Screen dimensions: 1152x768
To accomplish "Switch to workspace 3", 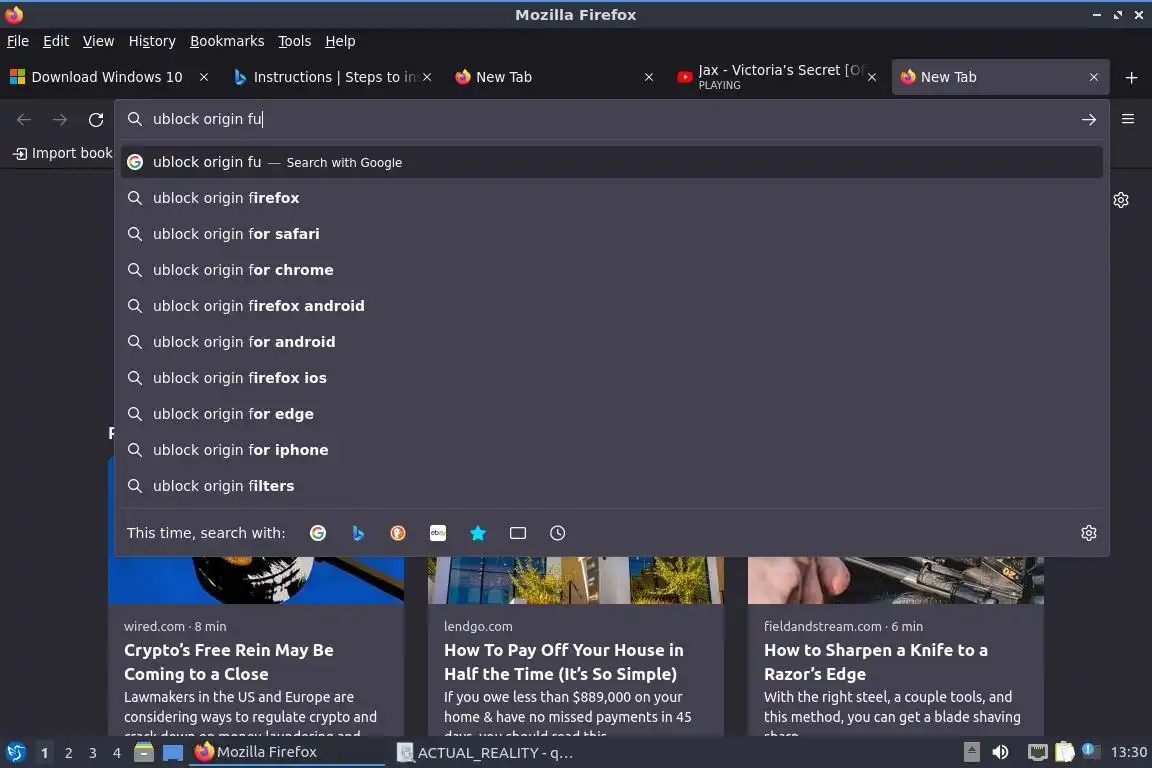I will (93, 753).
